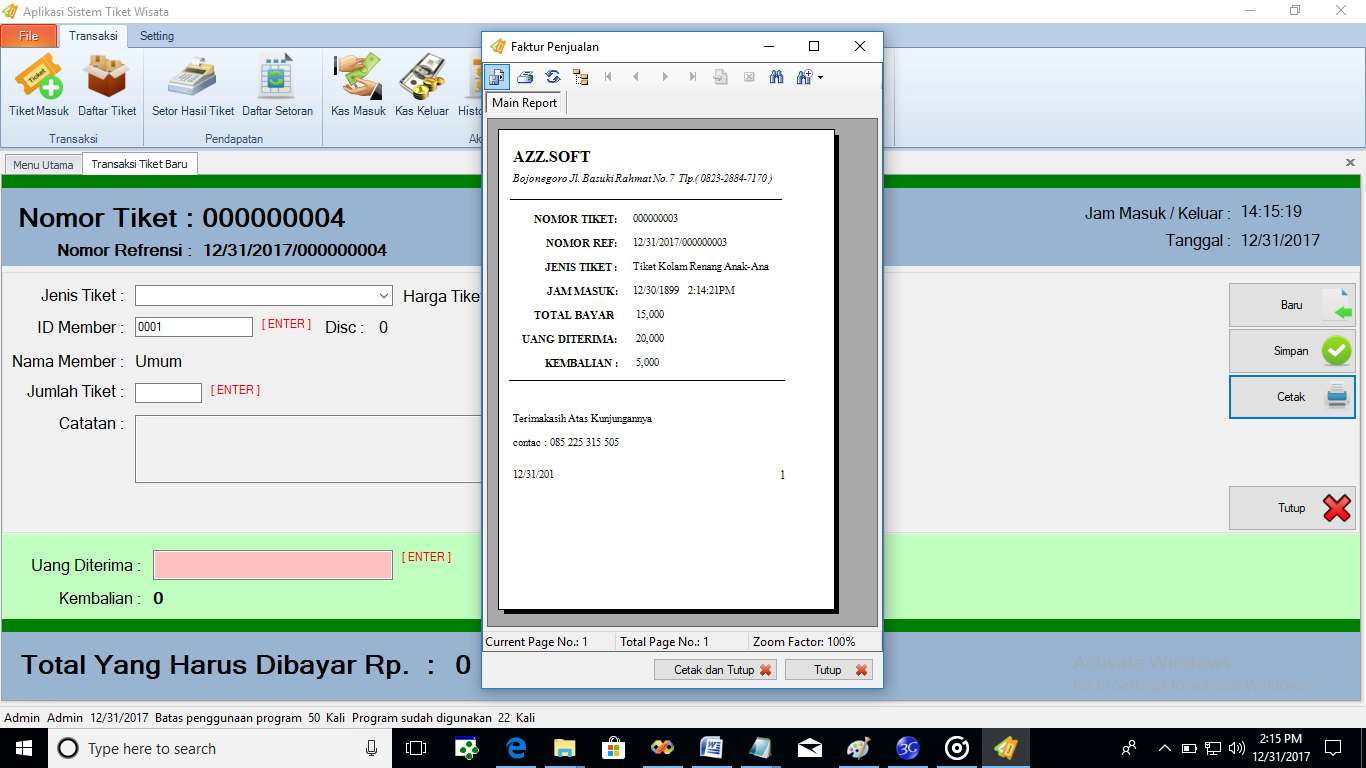
Task: Click 'Nomor Tiket : 000000004' heading text
Action: click(182, 218)
